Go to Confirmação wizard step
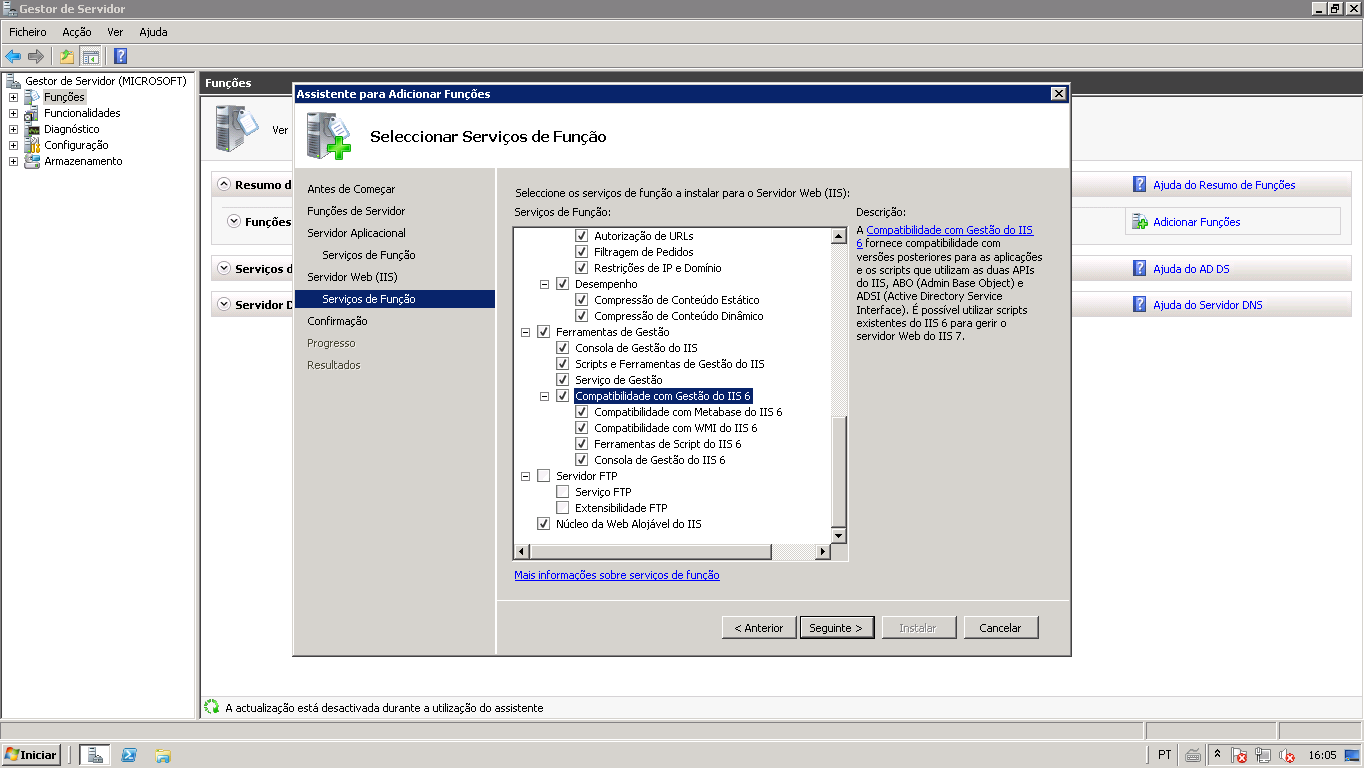Screen dimensions: 1364x768 coord(337,321)
